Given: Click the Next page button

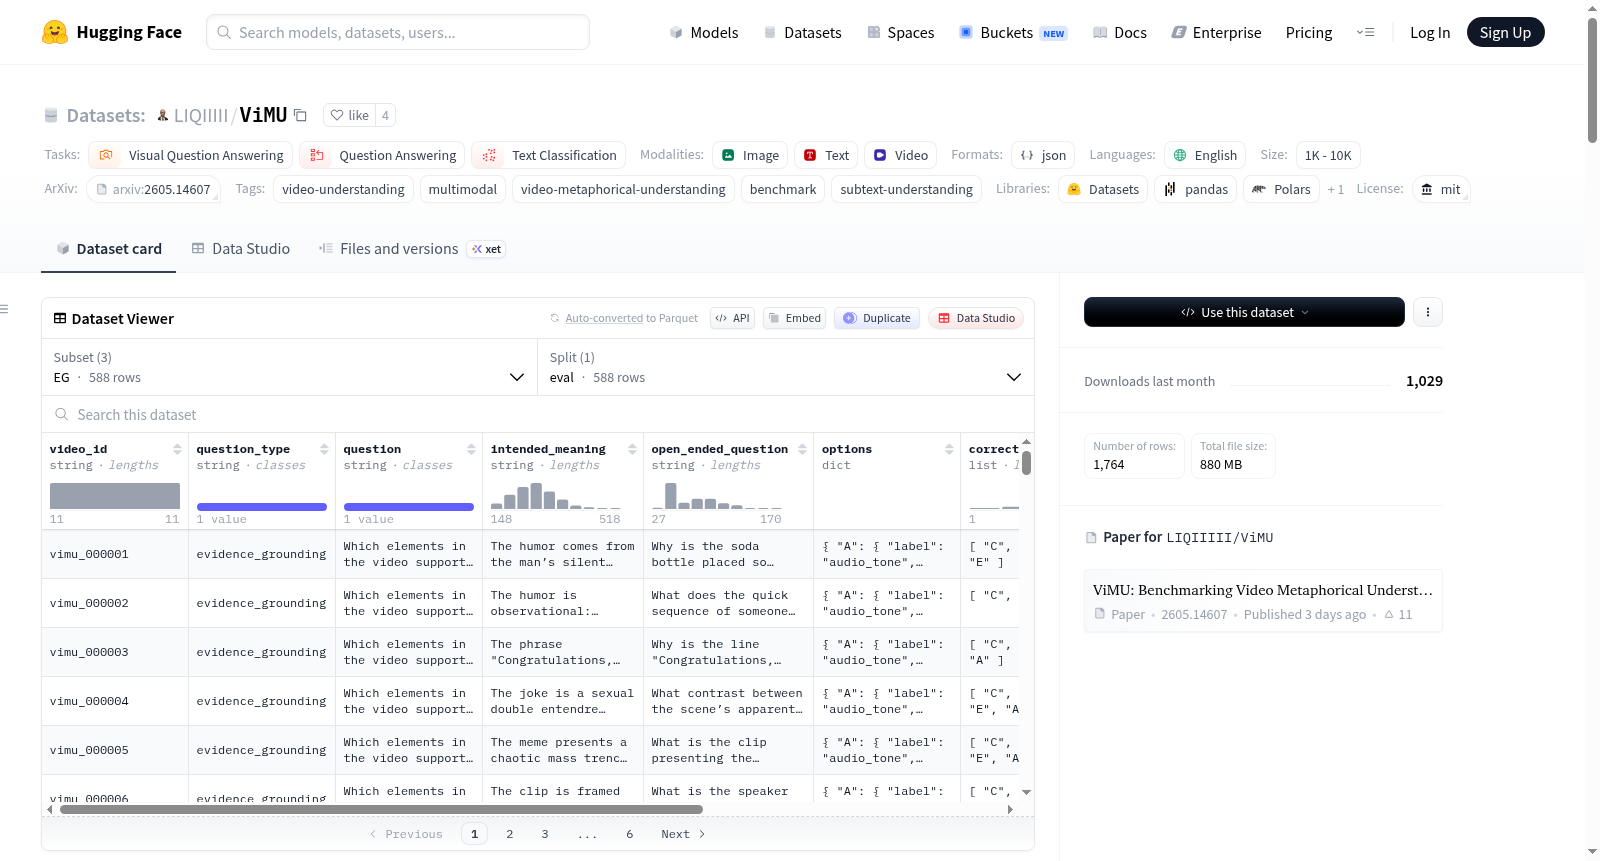Looking at the screenshot, I should [683, 834].
